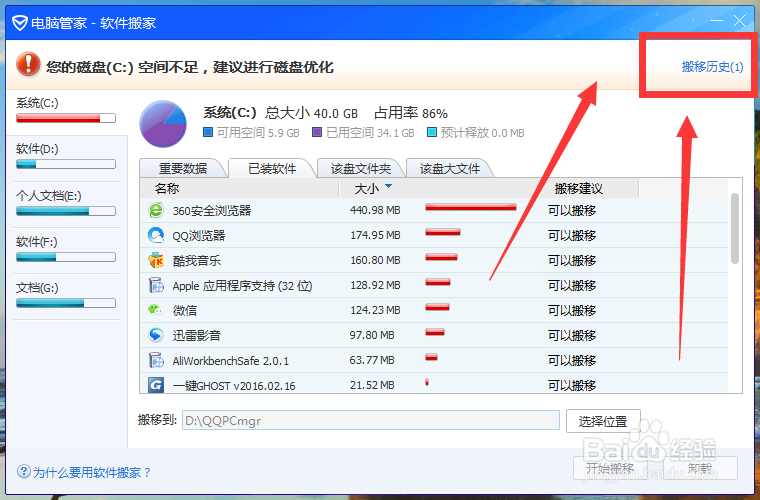Click the Apple 应用程序支持 icon
The width and height of the screenshot is (760, 500).
click(x=156, y=285)
